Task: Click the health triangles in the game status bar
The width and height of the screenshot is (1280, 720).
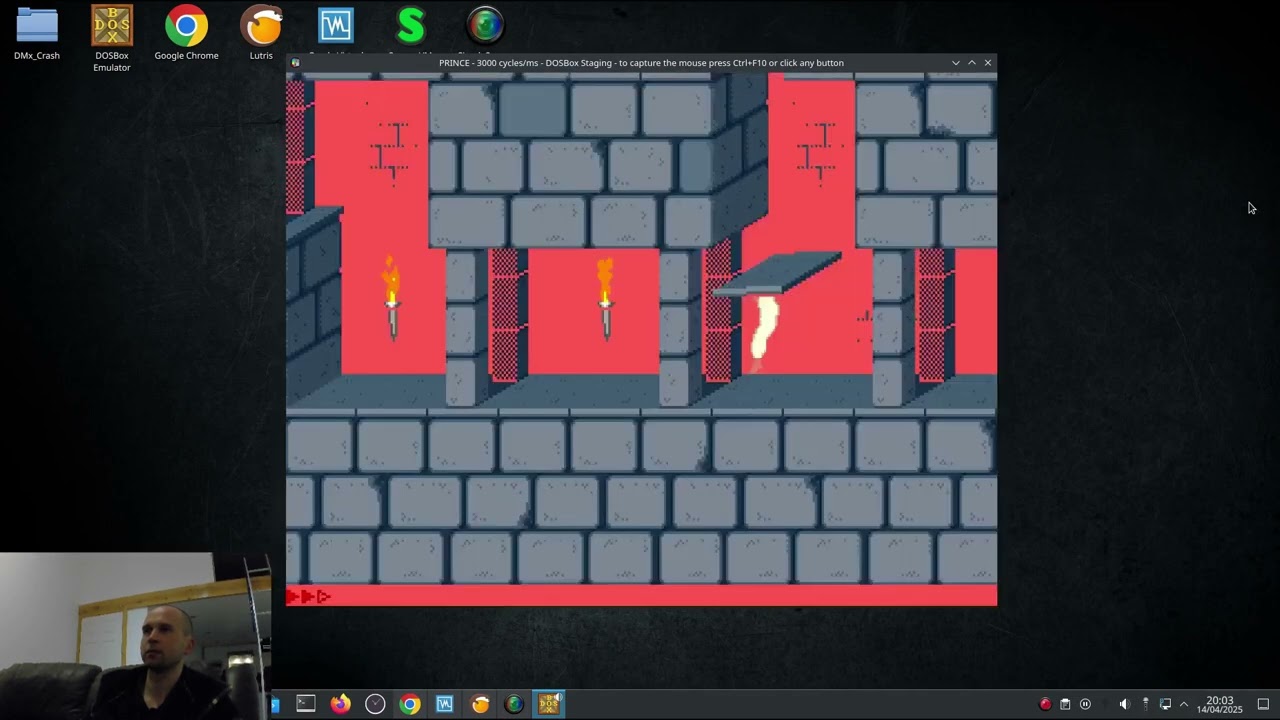Action: (308, 597)
